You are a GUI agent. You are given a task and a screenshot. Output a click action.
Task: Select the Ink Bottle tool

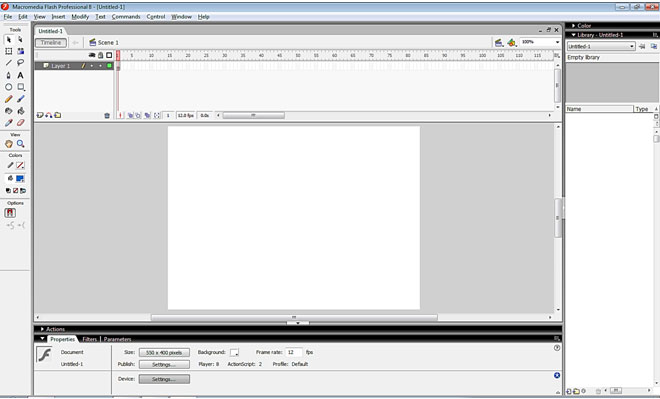point(8,111)
